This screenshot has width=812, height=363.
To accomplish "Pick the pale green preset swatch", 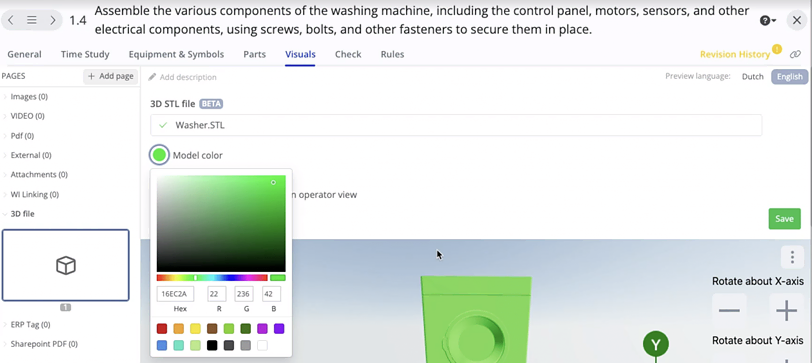I will click(x=195, y=345).
